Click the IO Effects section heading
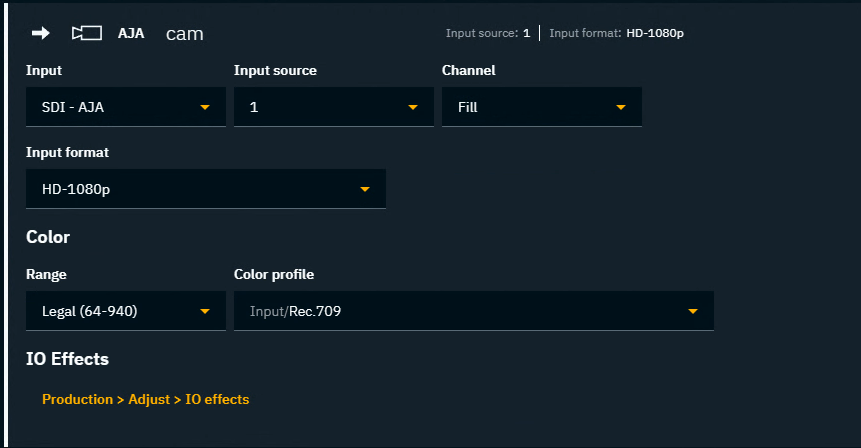The width and height of the screenshot is (861, 448). [x=67, y=358]
